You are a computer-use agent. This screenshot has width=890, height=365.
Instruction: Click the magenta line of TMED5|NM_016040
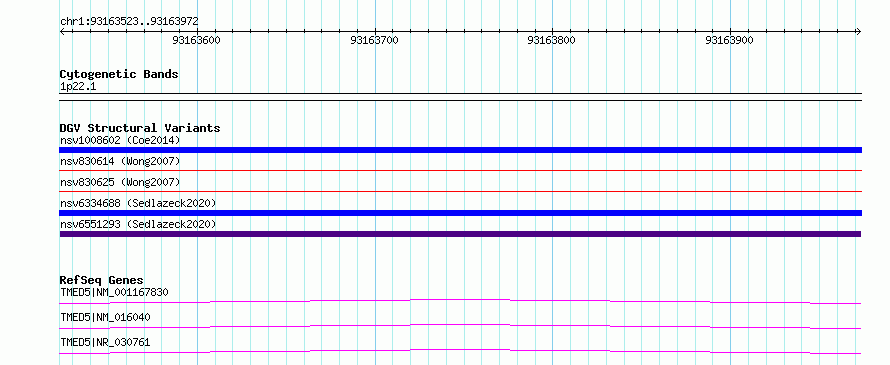[460, 326]
